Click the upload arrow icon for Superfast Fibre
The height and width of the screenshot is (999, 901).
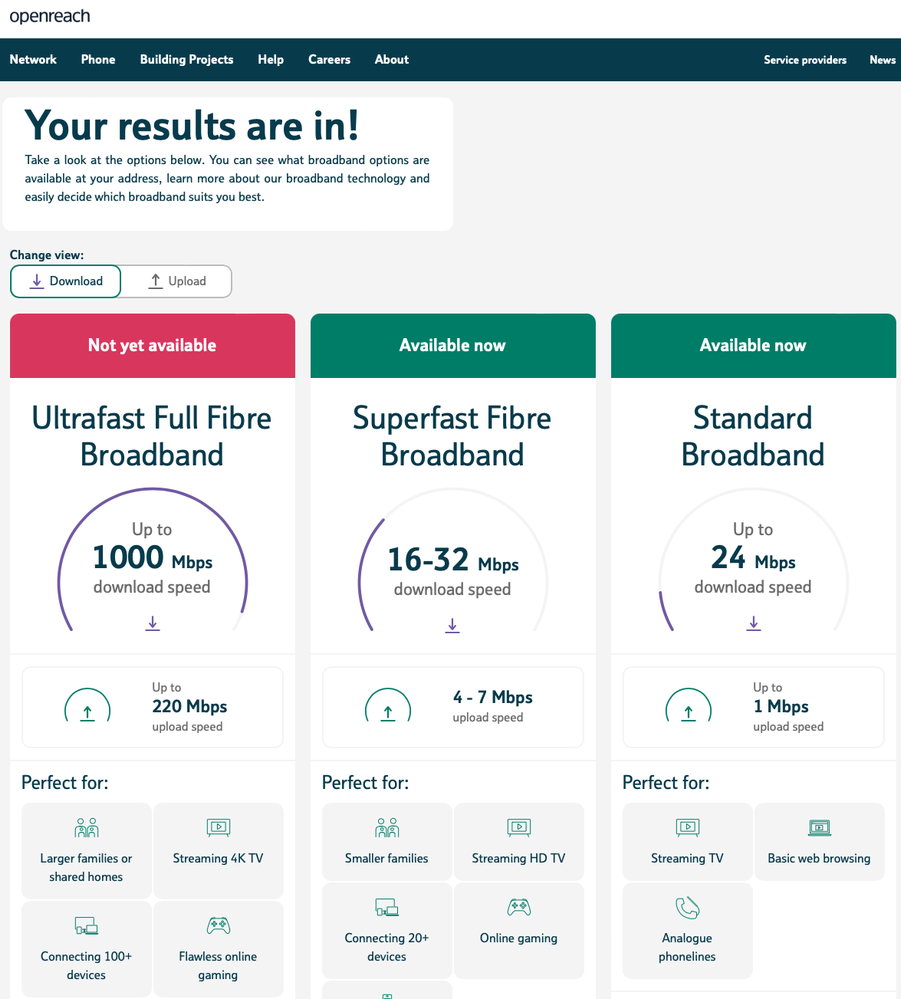coord(388,711)
